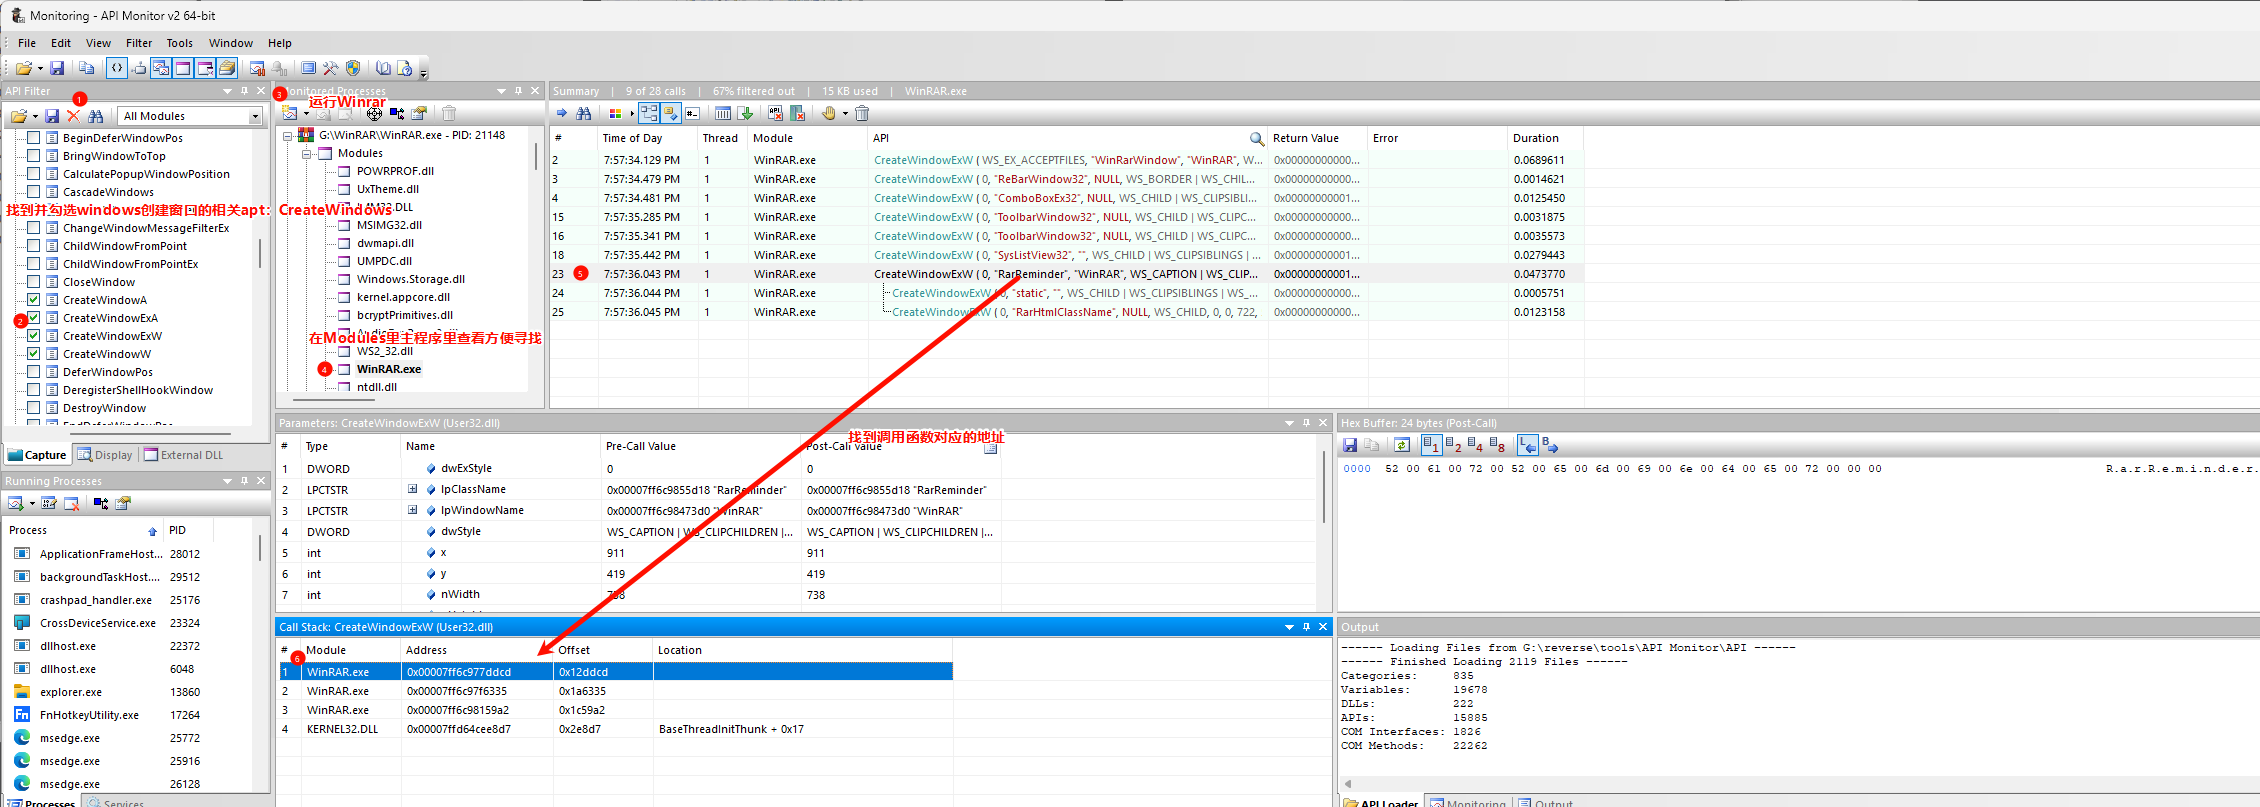Image resolution: width=2260 pixels, height=807 pixels.
Task: Click the binoculars find icon in API Filter
Action: tap(96, 116)
